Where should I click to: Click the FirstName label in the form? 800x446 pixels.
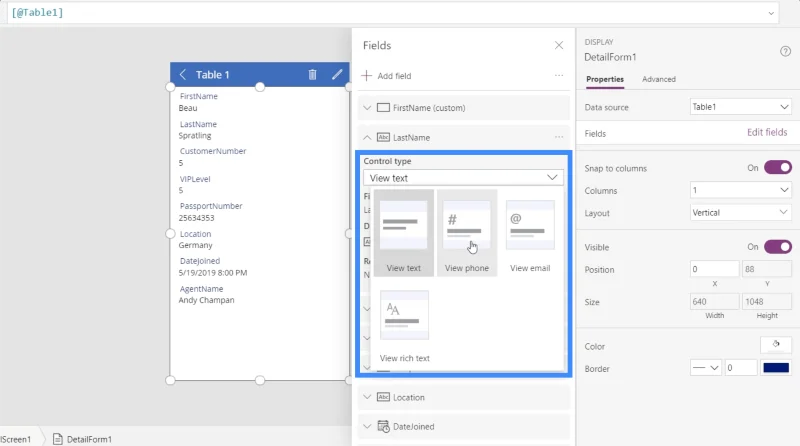click(x=198, y=96)
